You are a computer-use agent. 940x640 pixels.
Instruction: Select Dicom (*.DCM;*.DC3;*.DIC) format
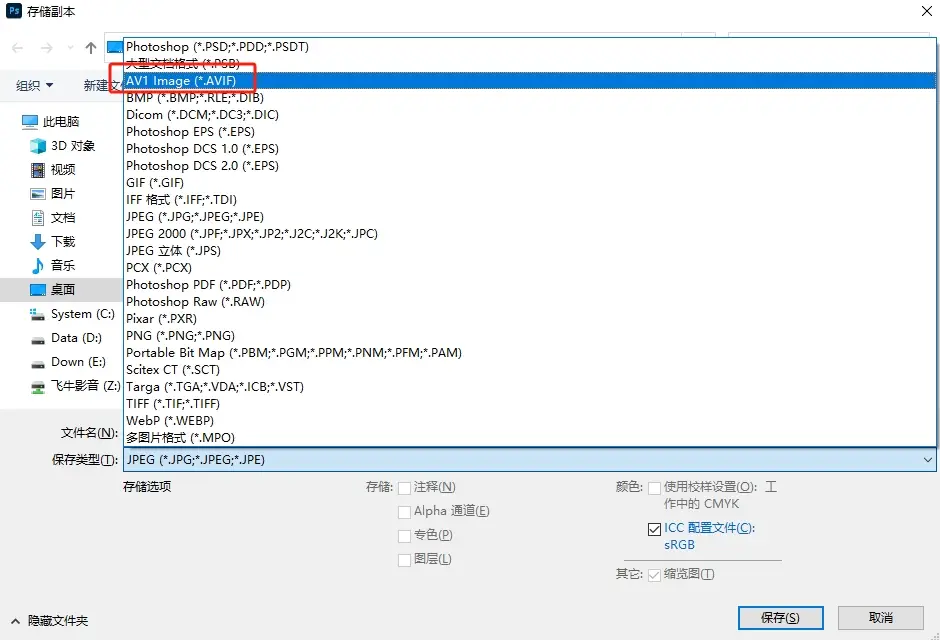(530, 114)
